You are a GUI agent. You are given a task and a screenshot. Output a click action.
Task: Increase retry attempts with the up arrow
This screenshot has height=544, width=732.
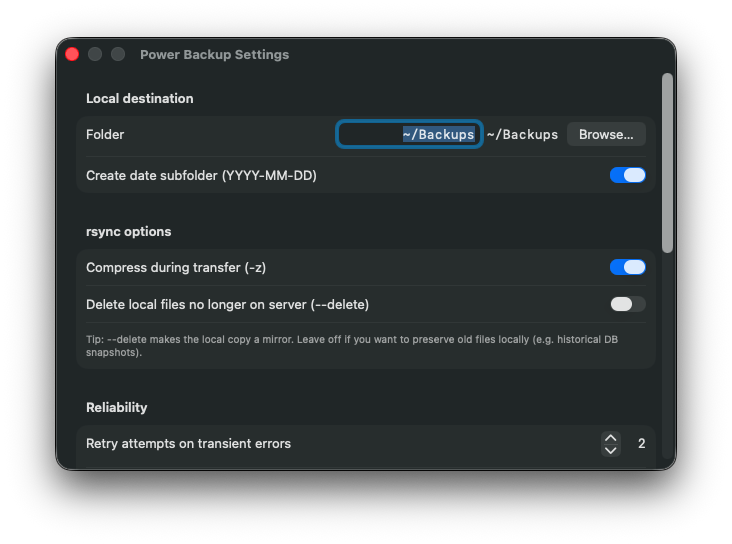tap(611, 437)
